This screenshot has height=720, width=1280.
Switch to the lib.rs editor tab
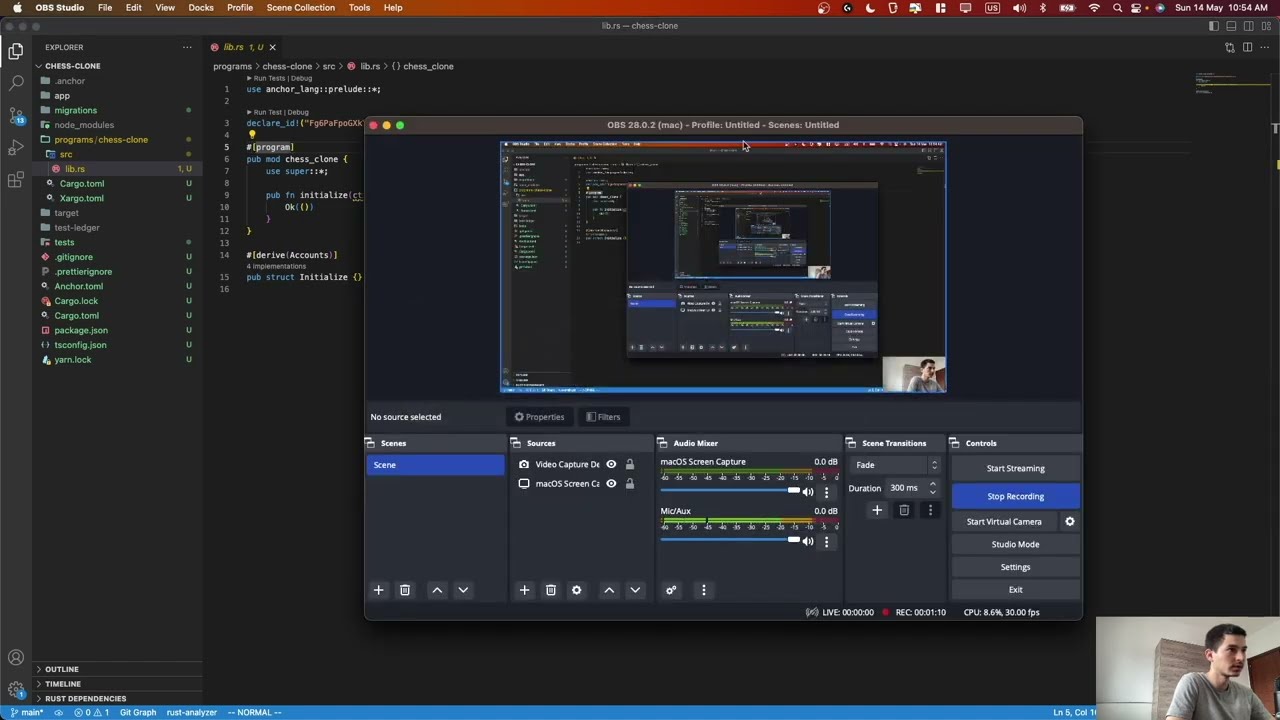pos(243,47)
